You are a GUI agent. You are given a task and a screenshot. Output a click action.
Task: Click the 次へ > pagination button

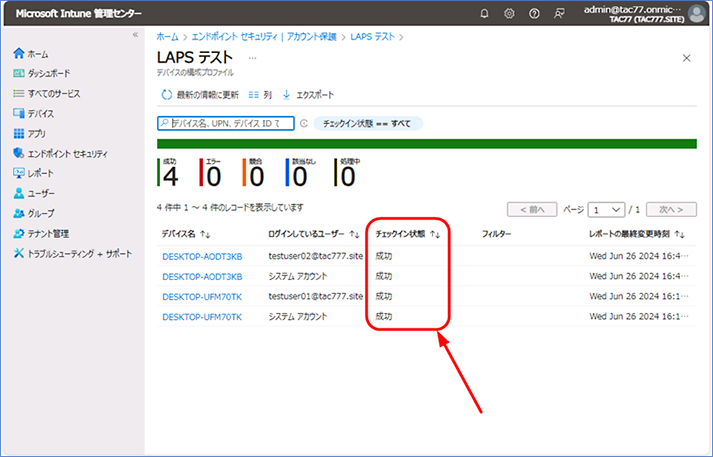(x=671, y=210)
